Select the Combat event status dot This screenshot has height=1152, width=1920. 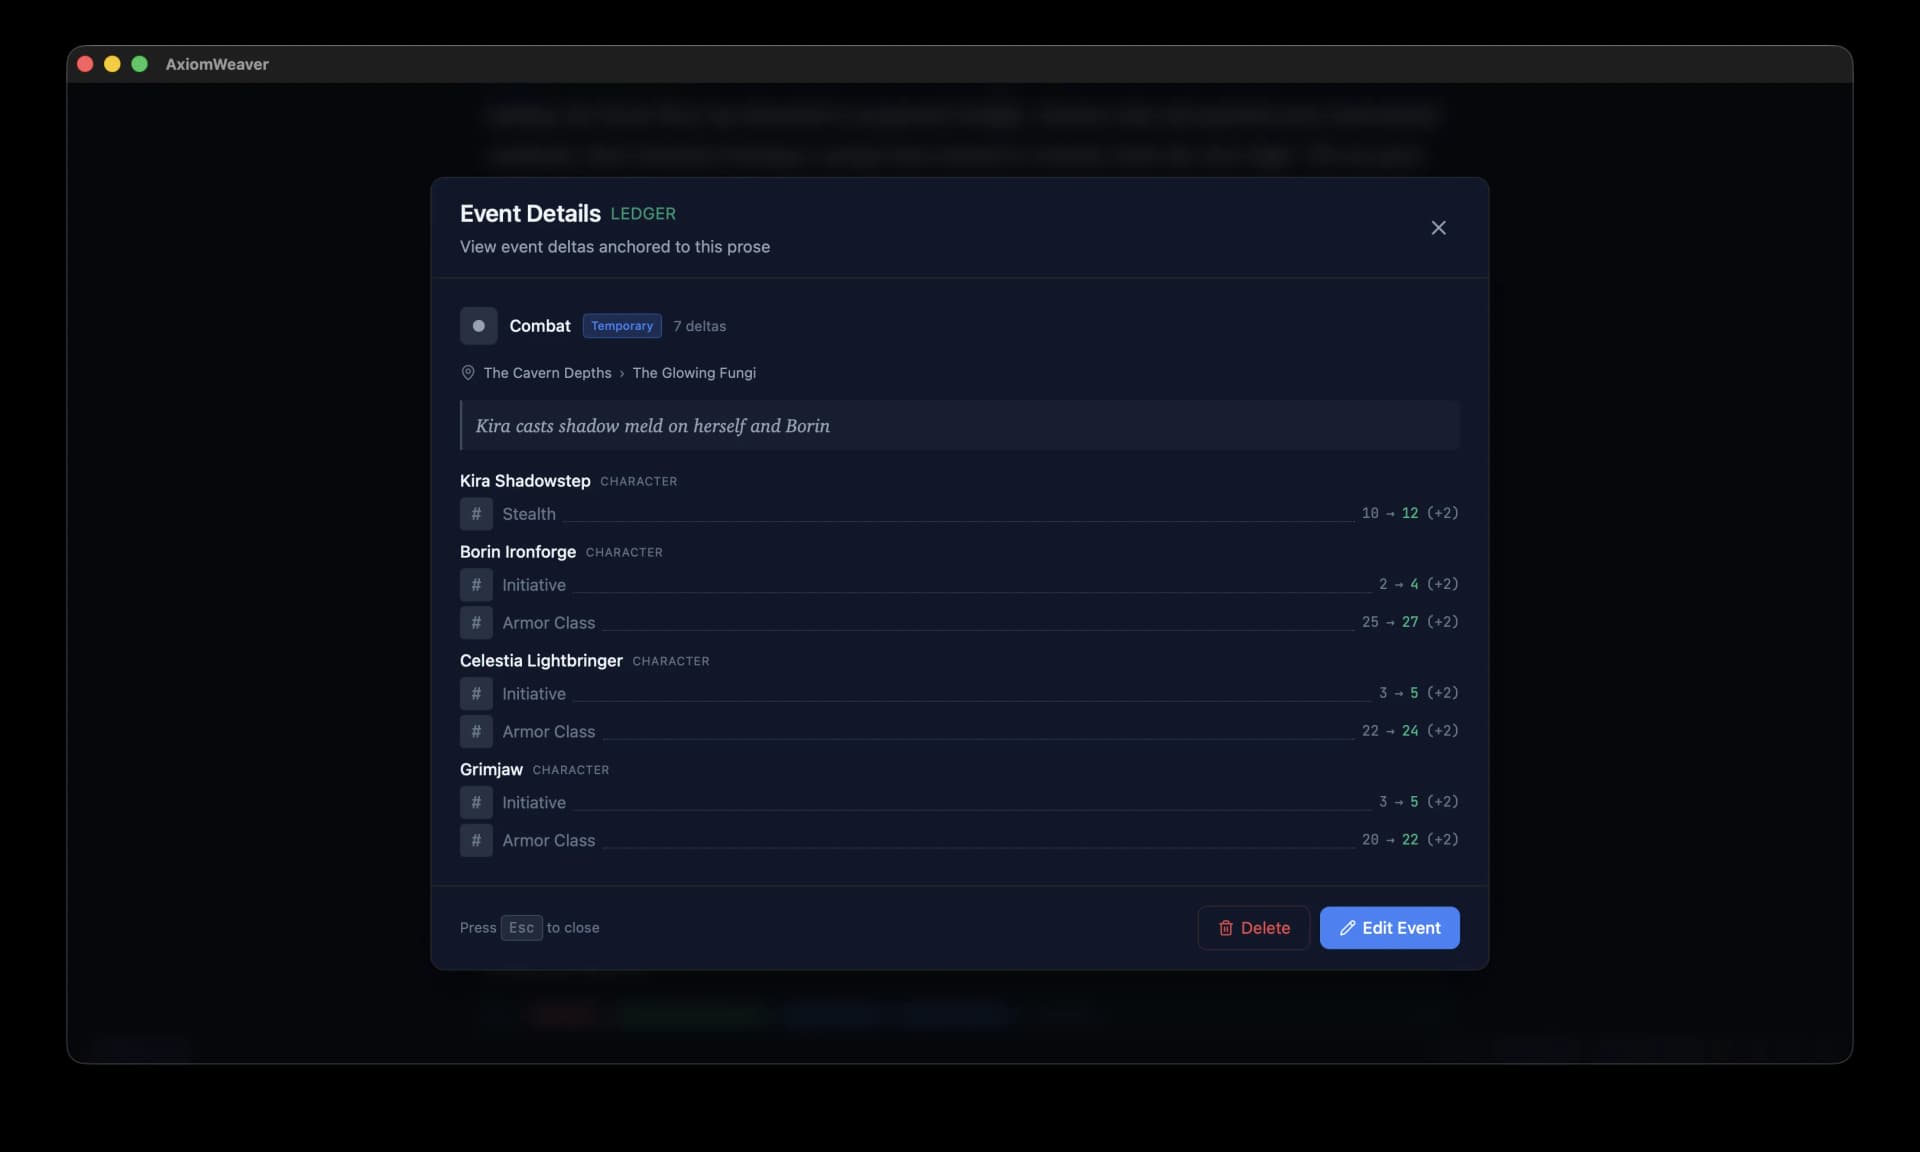coord(478,325)
